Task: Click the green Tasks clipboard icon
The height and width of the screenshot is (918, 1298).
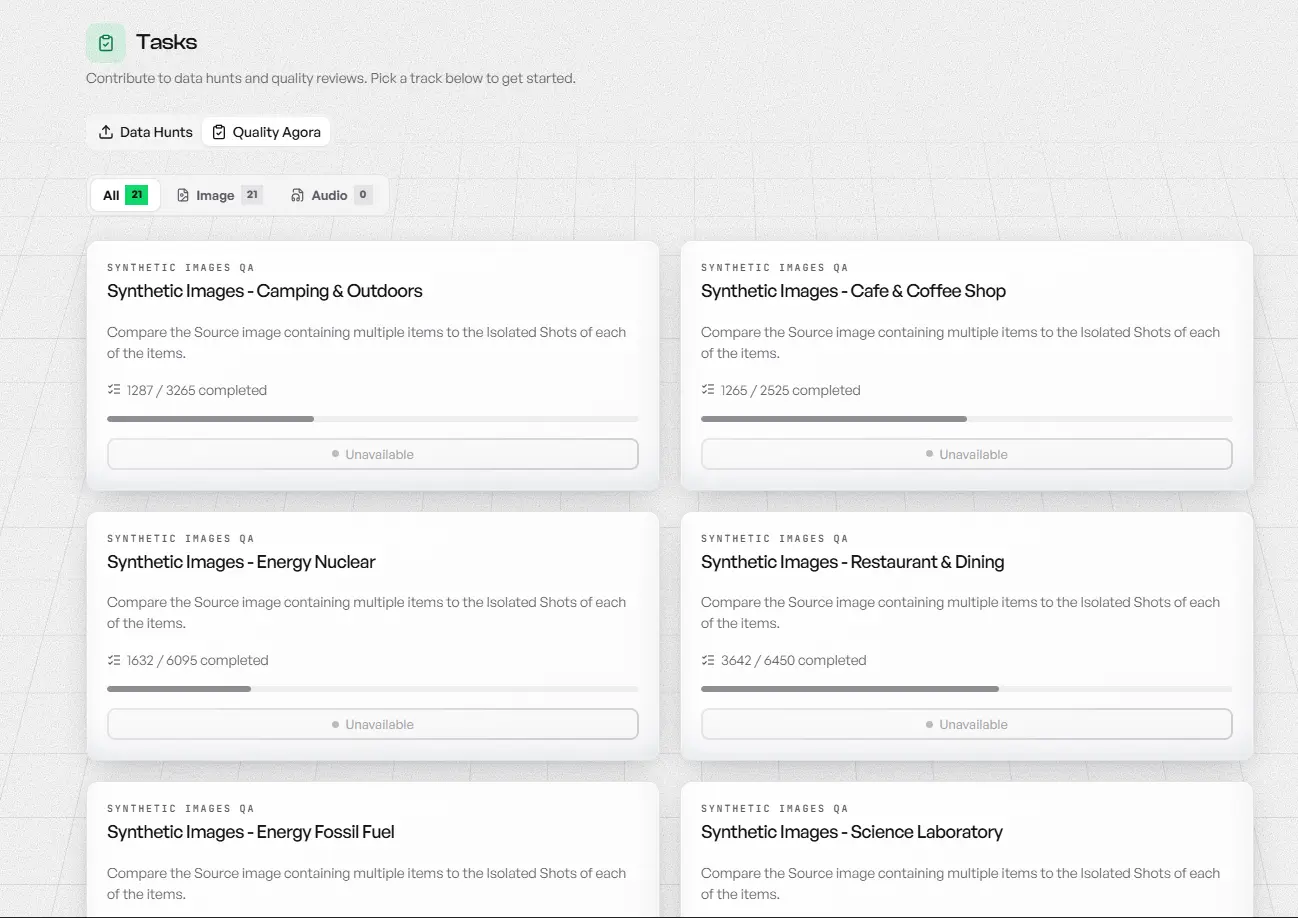Action: (x=106, y=43)
